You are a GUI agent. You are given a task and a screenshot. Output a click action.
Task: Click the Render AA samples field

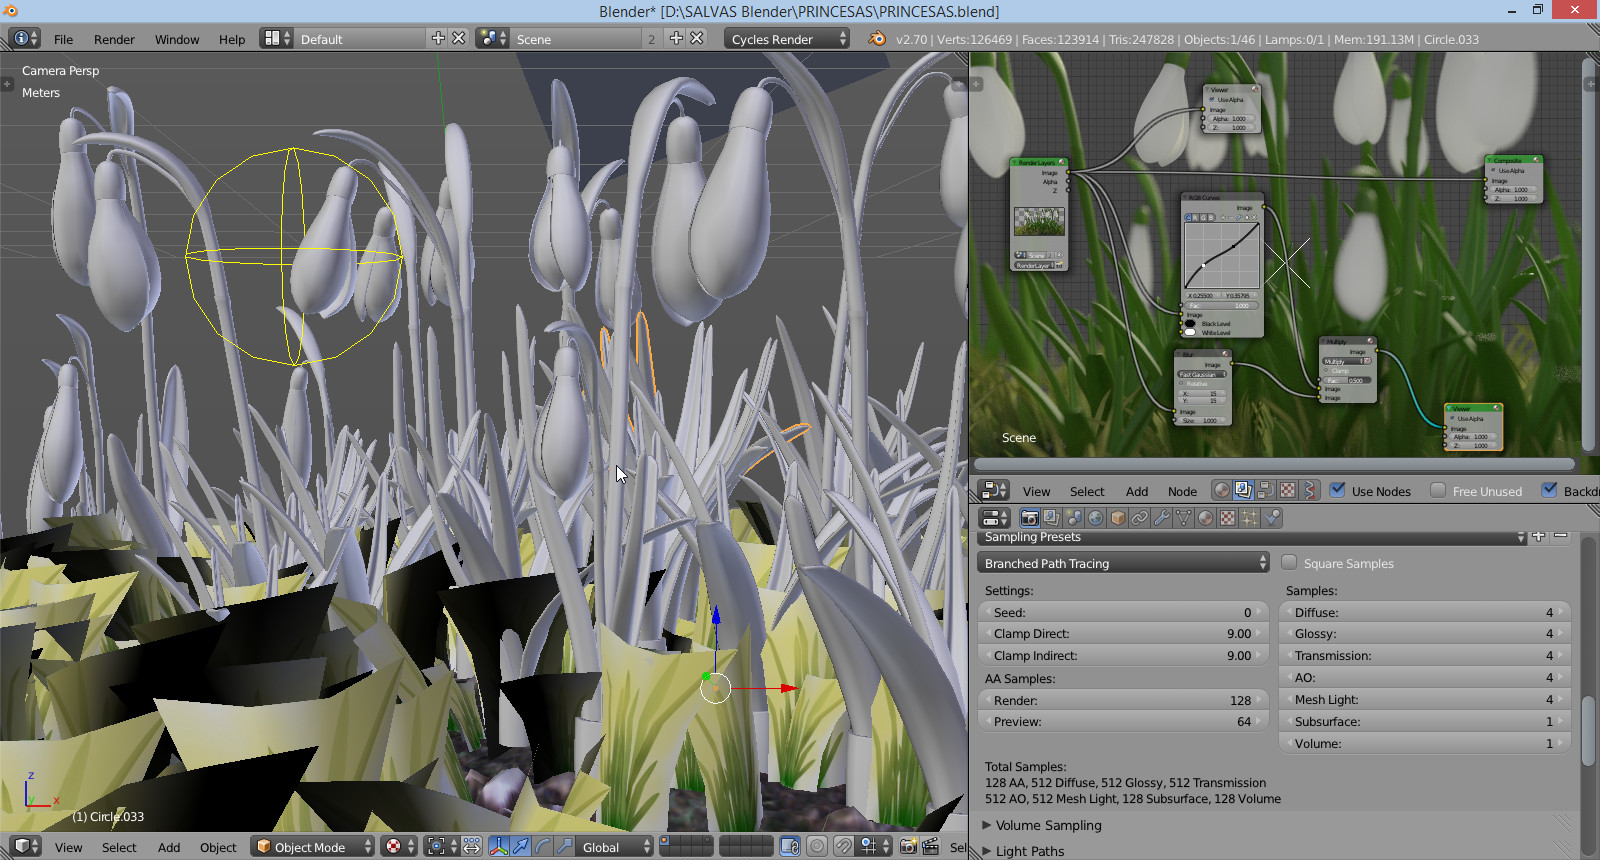tap(1122, 700)
